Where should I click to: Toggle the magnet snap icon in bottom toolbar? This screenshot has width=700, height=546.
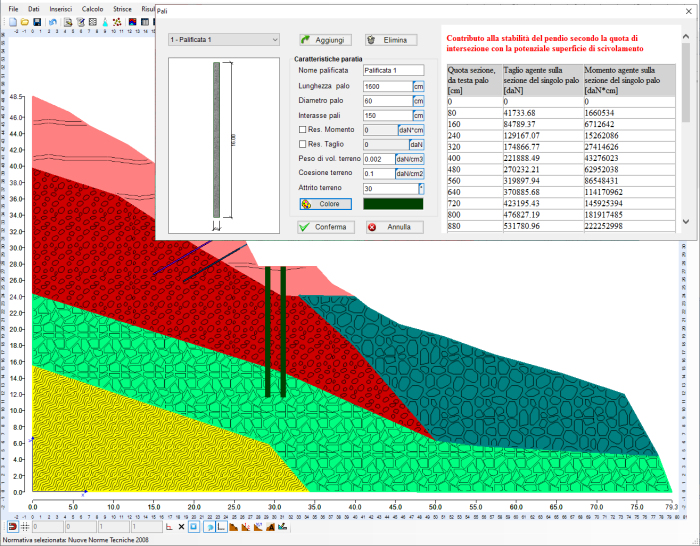10,526
